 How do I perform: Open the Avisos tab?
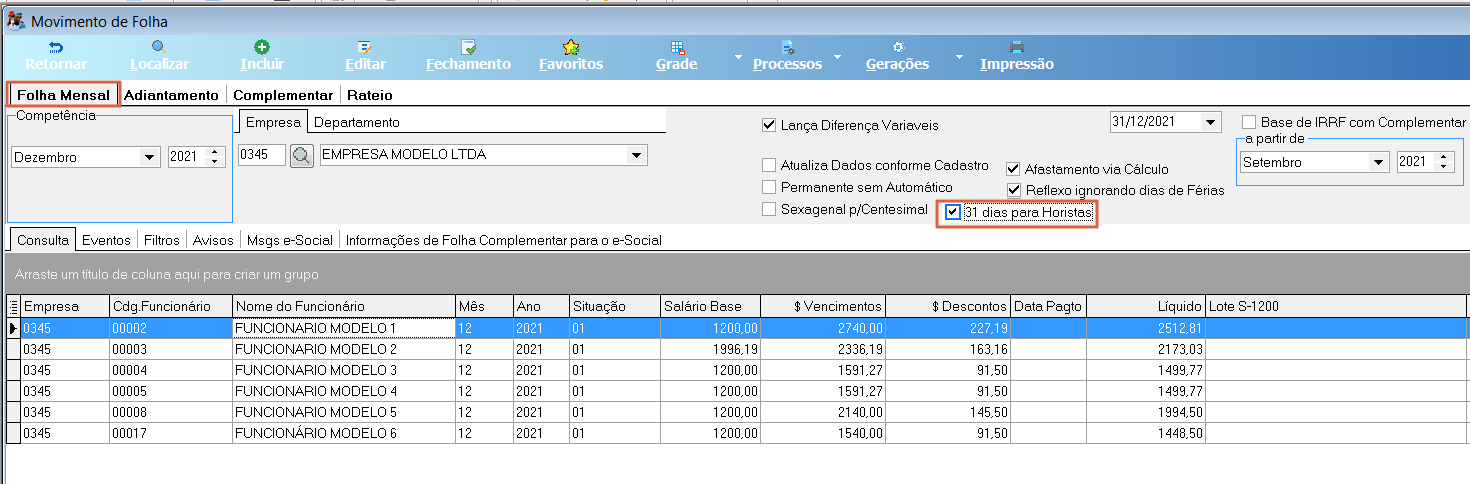(213, 240)
